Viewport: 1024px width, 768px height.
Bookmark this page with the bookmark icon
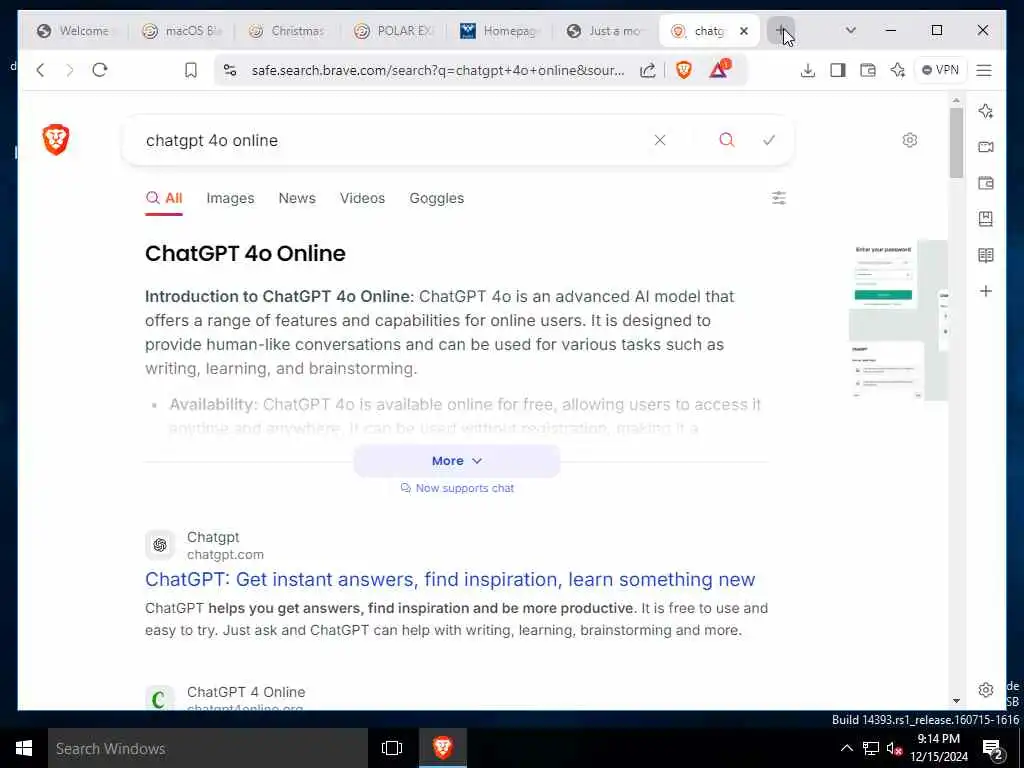tap(191, 70)
